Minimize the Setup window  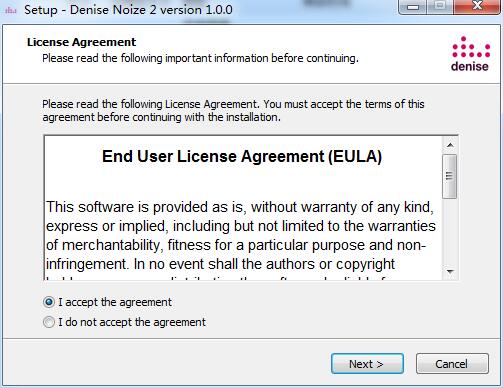413,7
